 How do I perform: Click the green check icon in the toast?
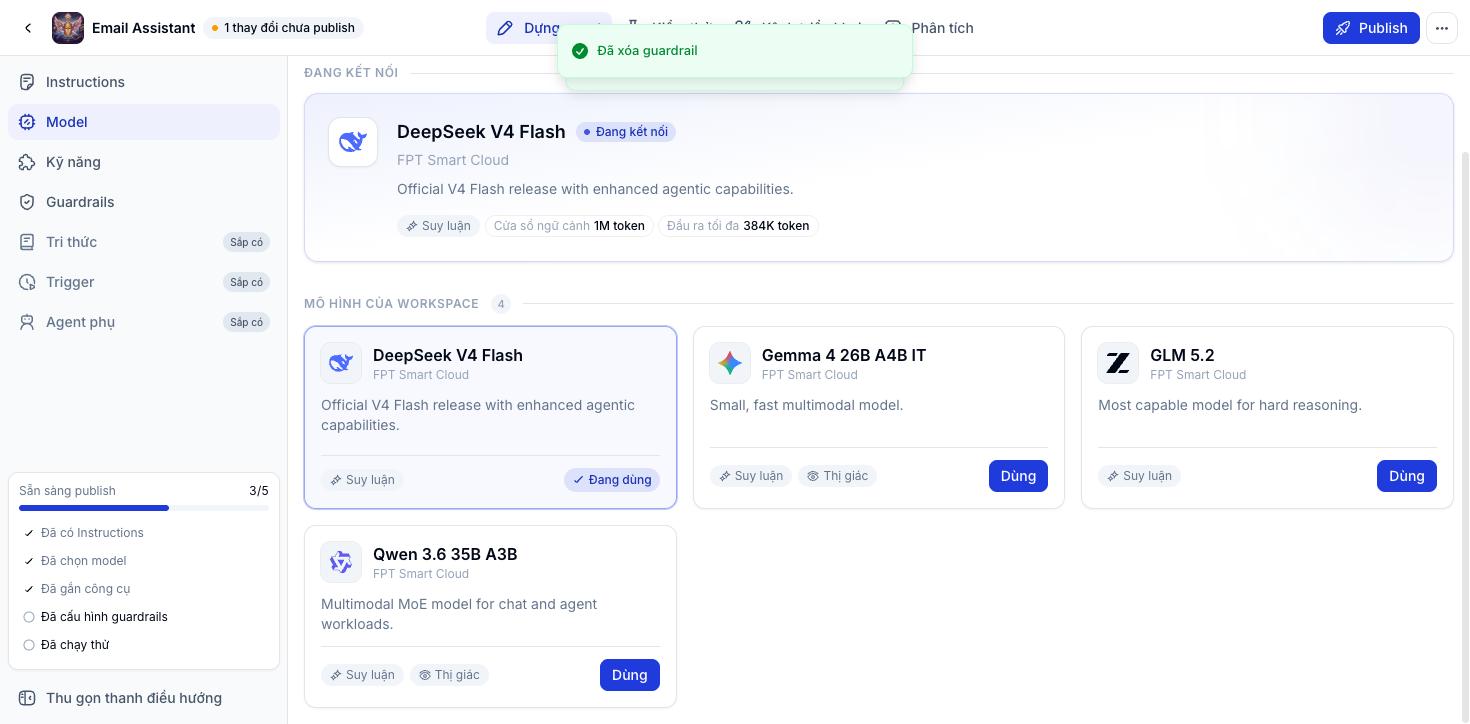[x=579, y=51]
